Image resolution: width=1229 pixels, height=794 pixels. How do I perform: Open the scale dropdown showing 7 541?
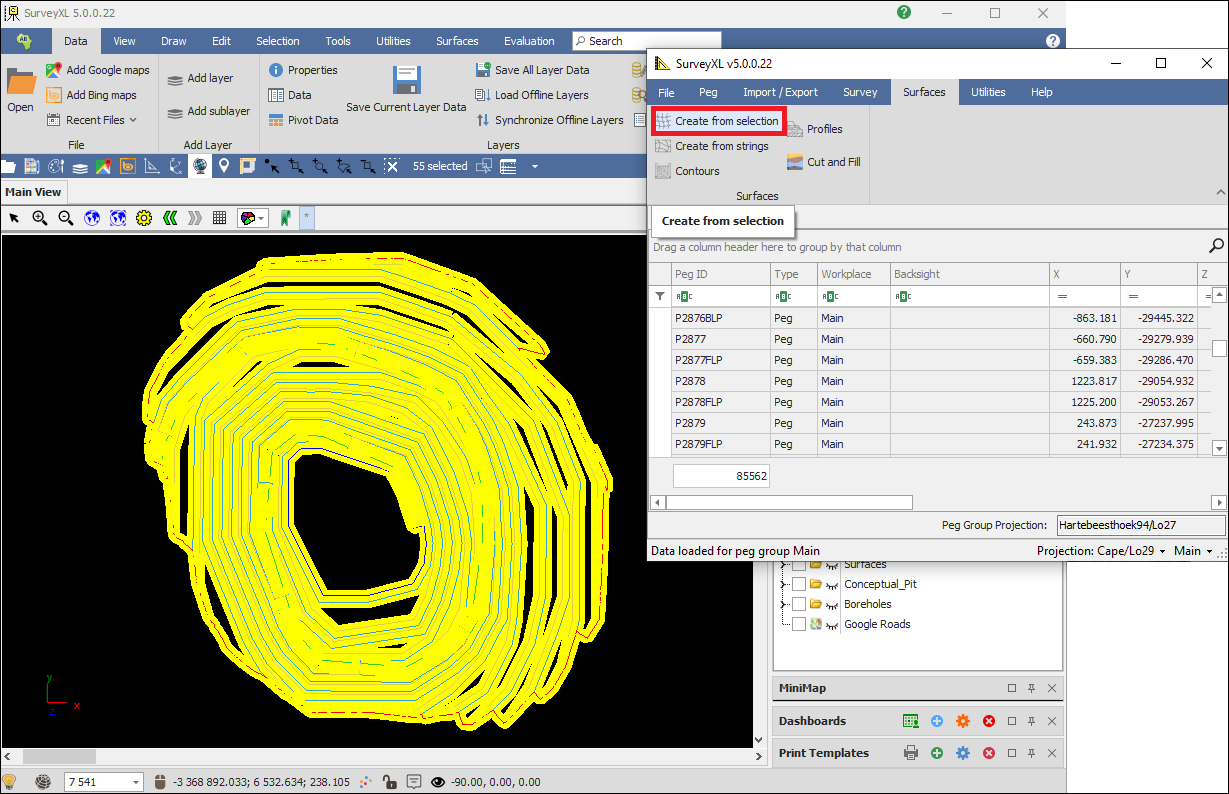(x=135, y=782)
